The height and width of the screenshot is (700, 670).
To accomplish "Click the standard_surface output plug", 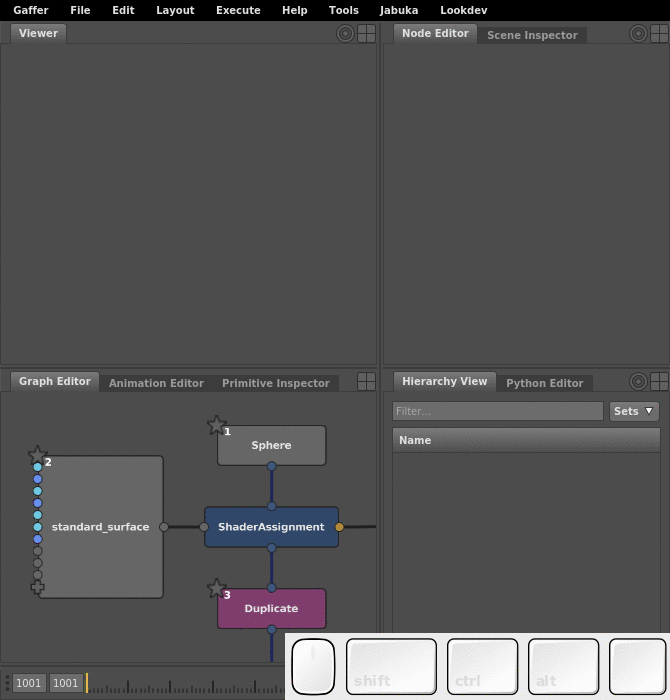I will (163, 527).
